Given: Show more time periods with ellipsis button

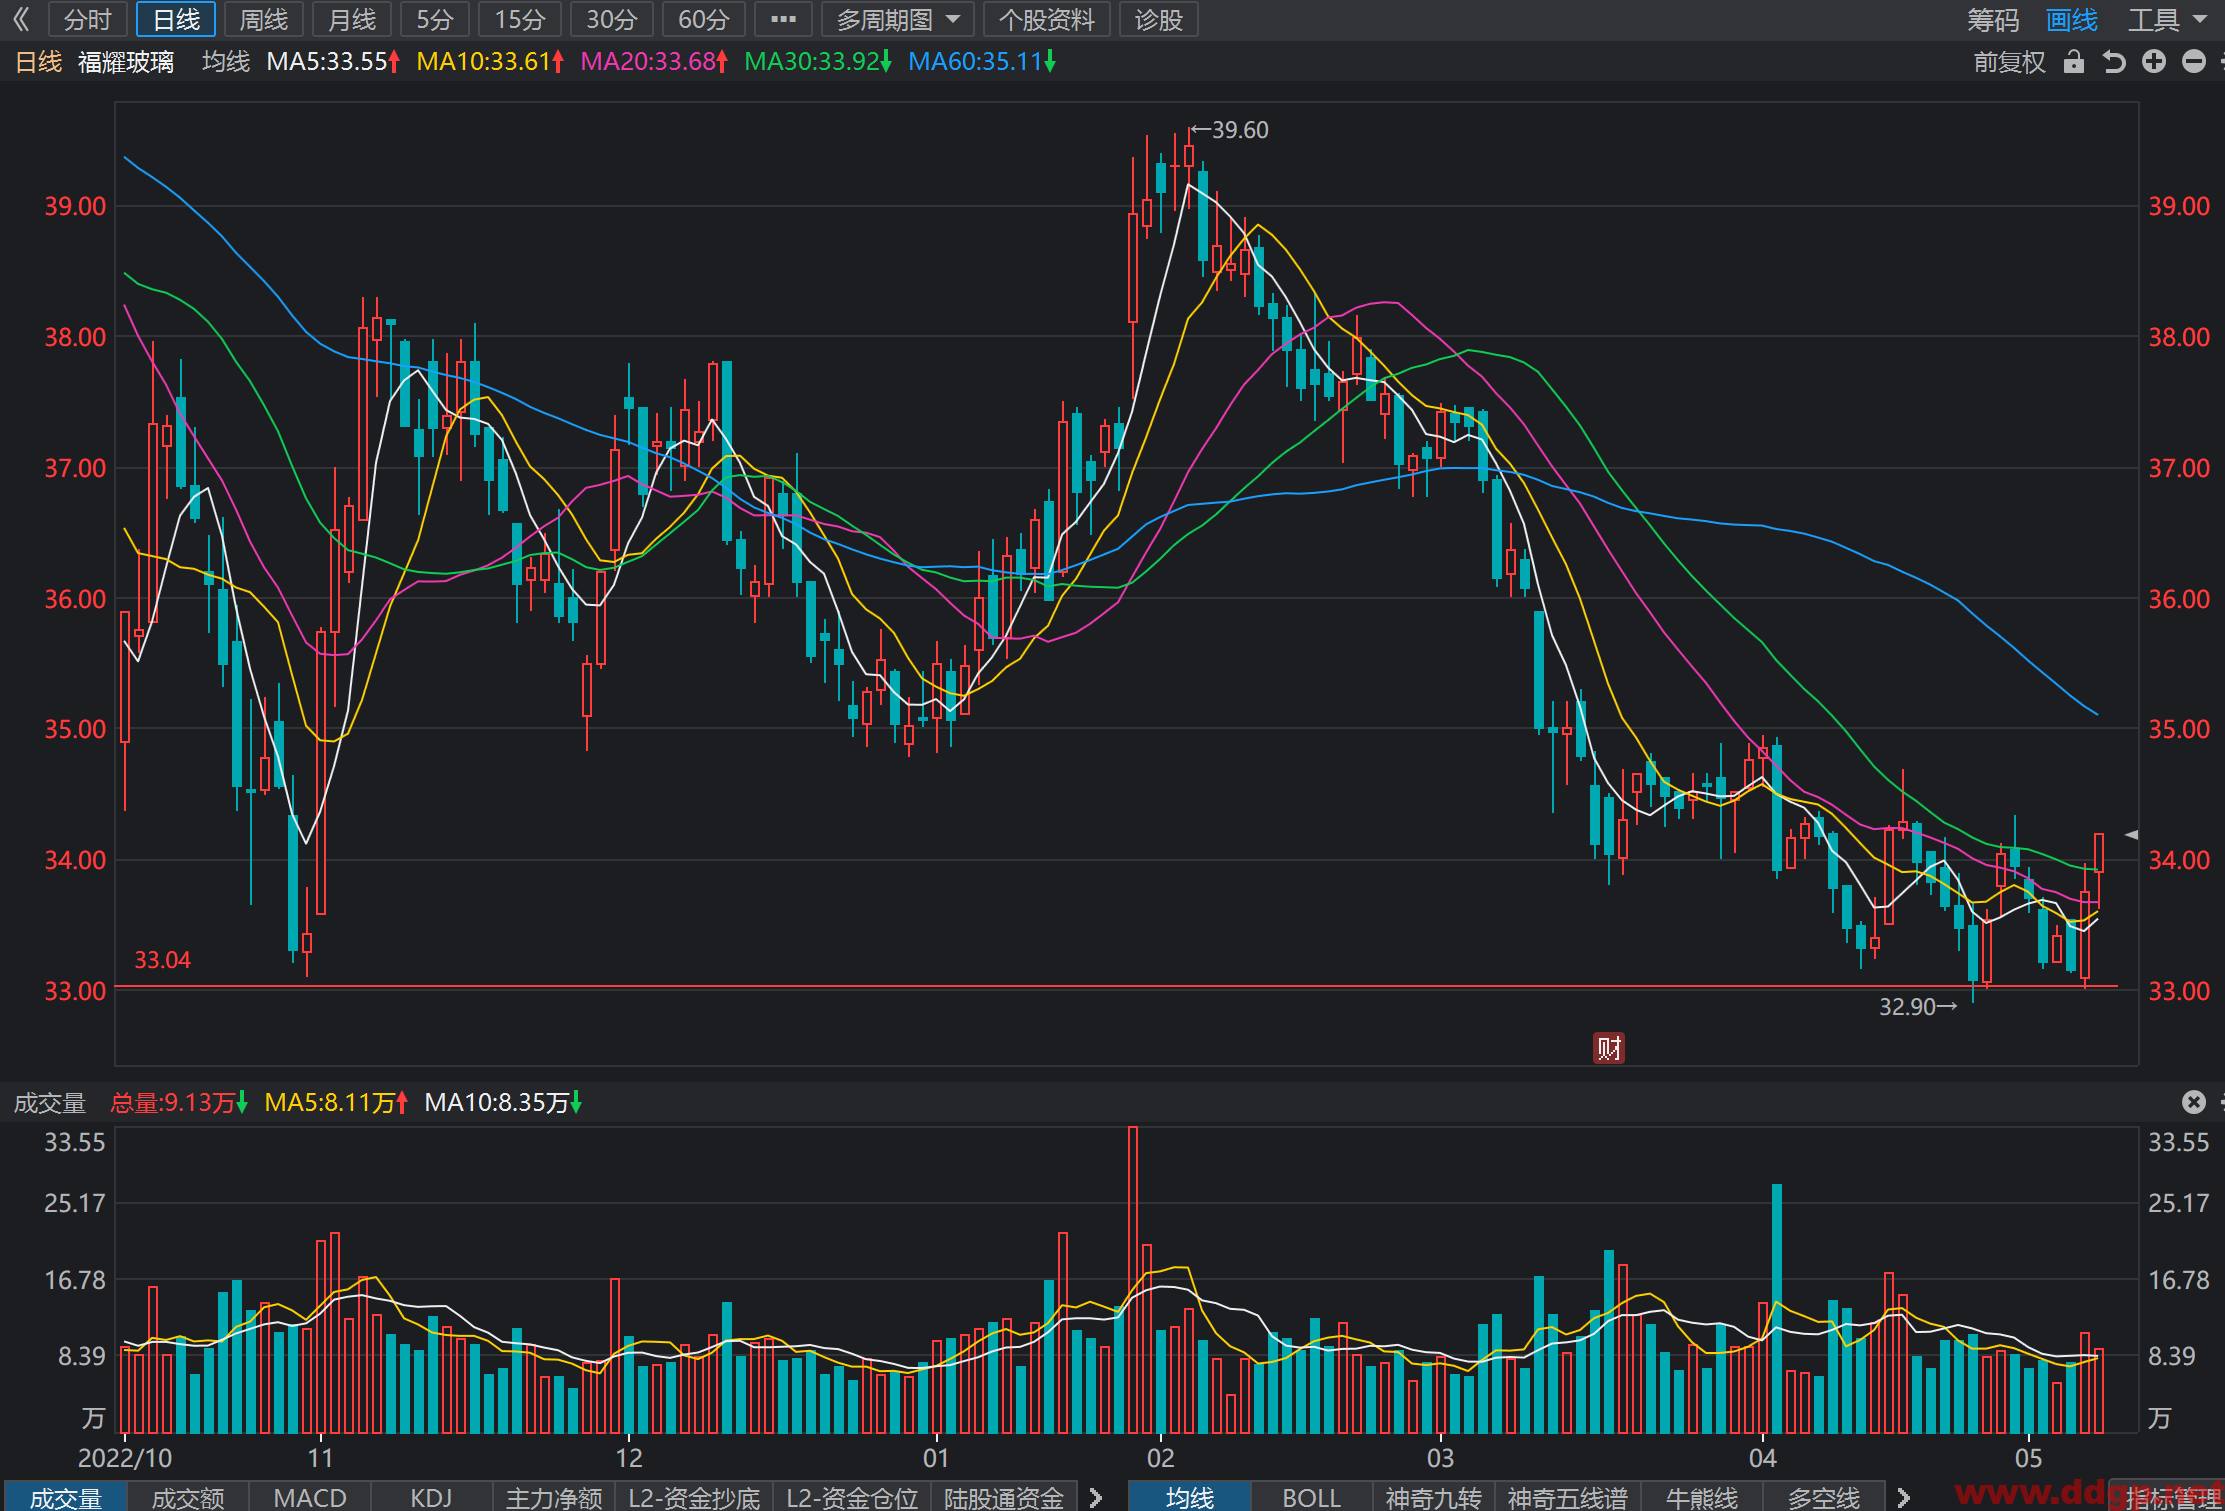Looking at the screenshot, I should click(x=783, y=20).
